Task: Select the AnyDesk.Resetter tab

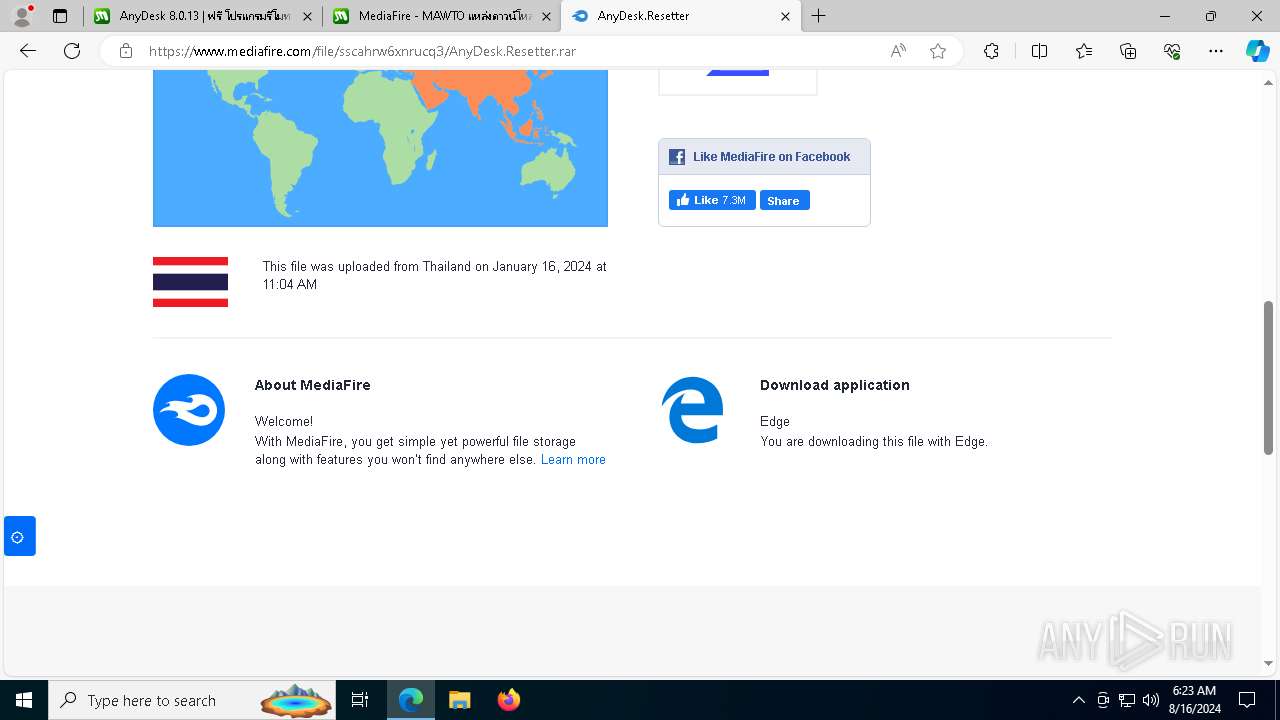Action: (681, 16)
